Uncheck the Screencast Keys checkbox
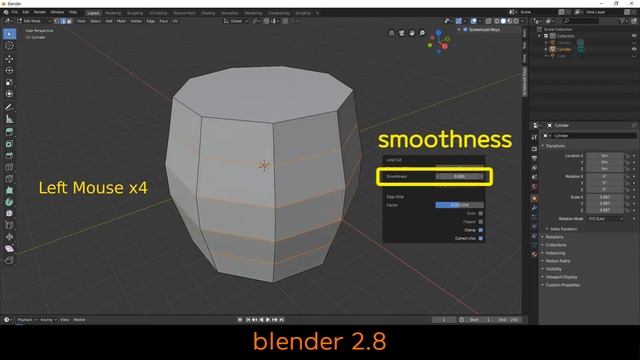 (x=465, y=30)
